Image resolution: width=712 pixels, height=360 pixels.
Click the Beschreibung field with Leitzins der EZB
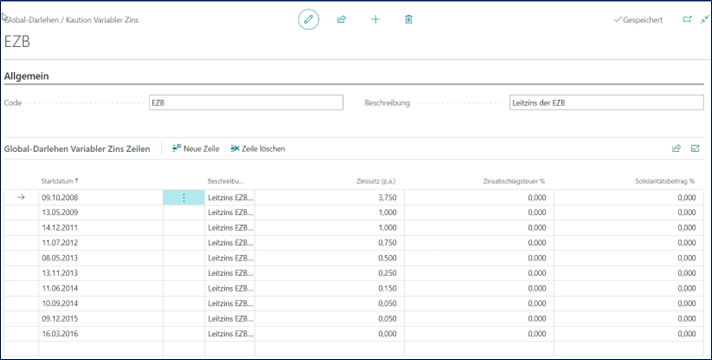pyautogui.click(x=607, y=103)
